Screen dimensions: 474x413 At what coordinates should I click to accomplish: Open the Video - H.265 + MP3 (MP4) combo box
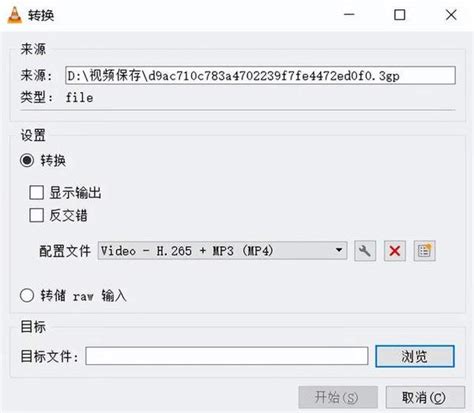pyautogui.click(x=222, y=251)
